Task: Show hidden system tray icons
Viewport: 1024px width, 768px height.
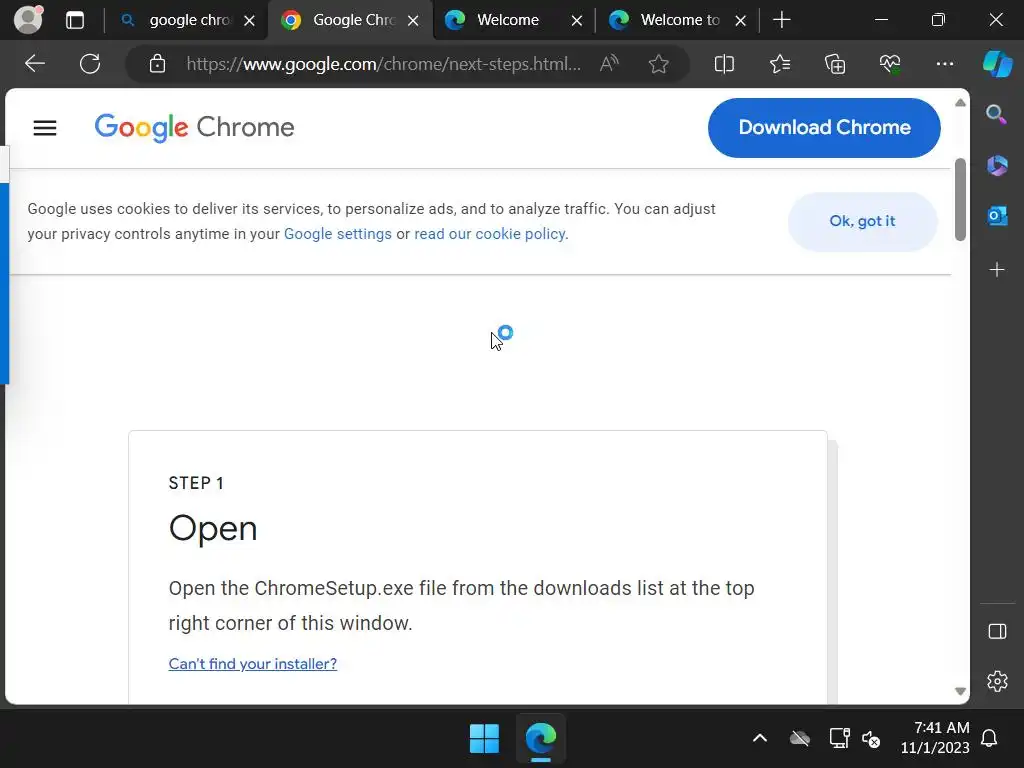Action: click(760, 739)
